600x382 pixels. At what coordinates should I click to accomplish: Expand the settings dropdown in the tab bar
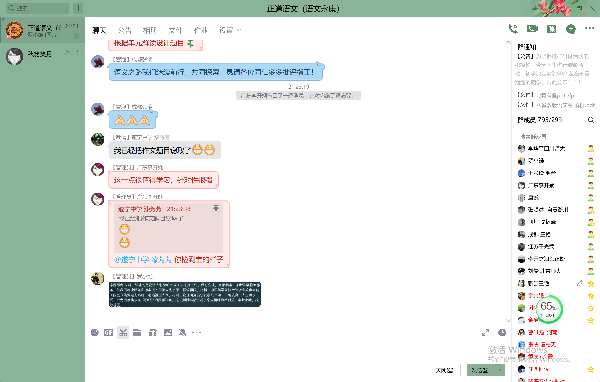click(x=230, y=30)
